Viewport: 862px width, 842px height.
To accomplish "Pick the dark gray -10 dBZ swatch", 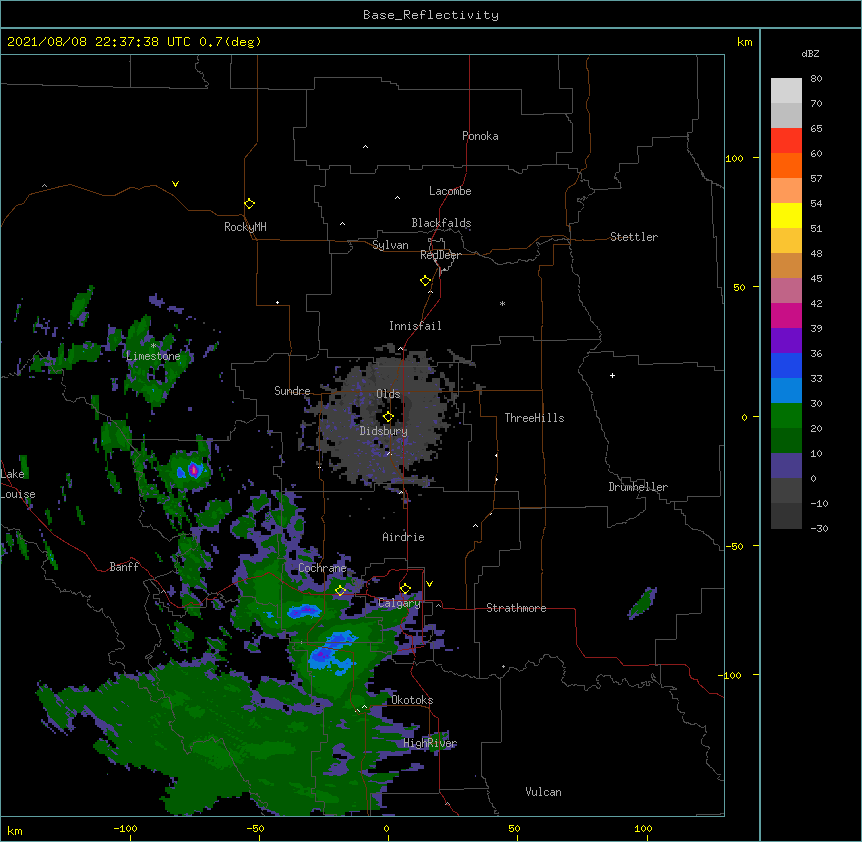I will pyautogui.click(x=786, y=516).
